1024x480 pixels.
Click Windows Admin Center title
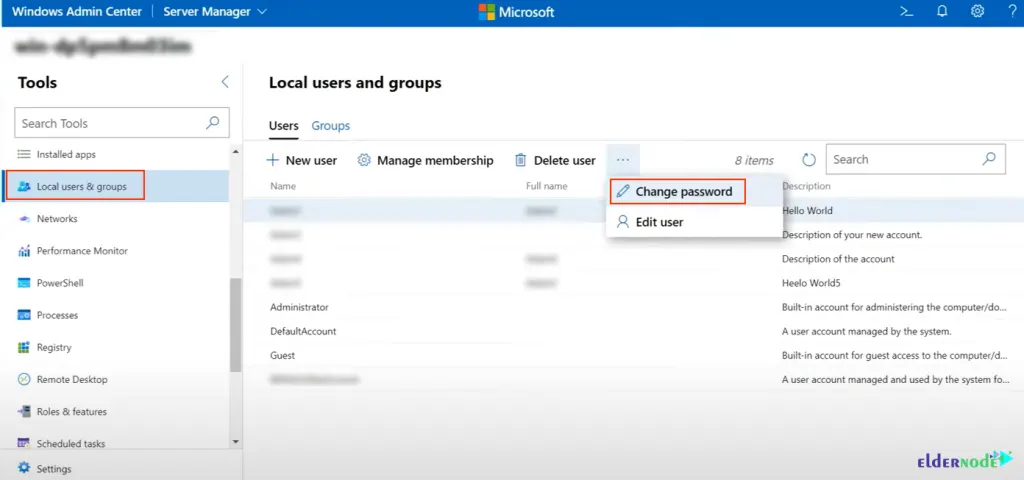pos(76,12)
